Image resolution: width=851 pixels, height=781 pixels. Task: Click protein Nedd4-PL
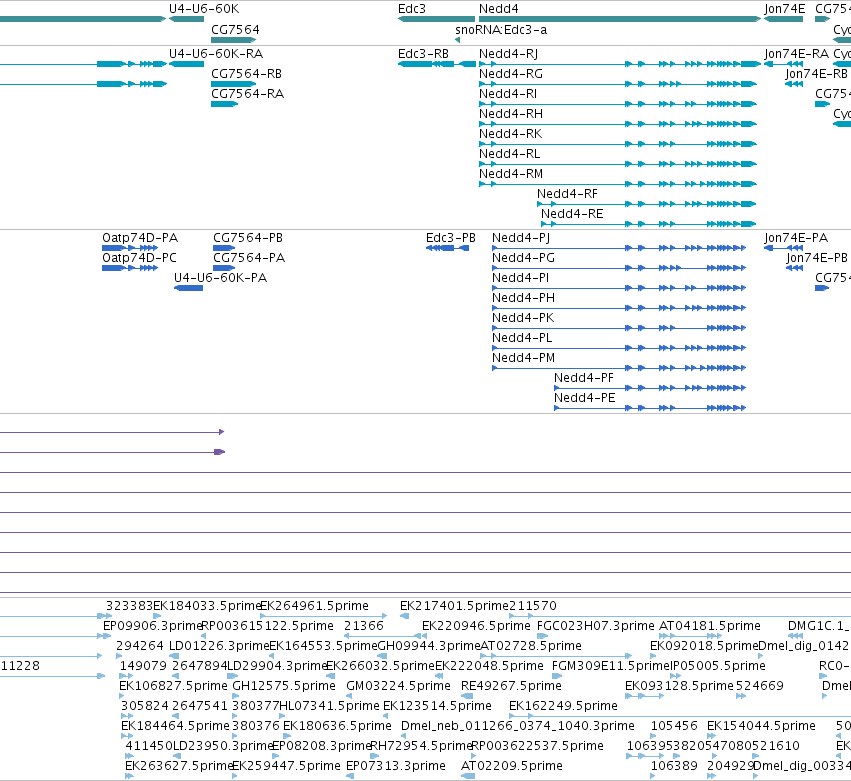[x=619, y=348]
